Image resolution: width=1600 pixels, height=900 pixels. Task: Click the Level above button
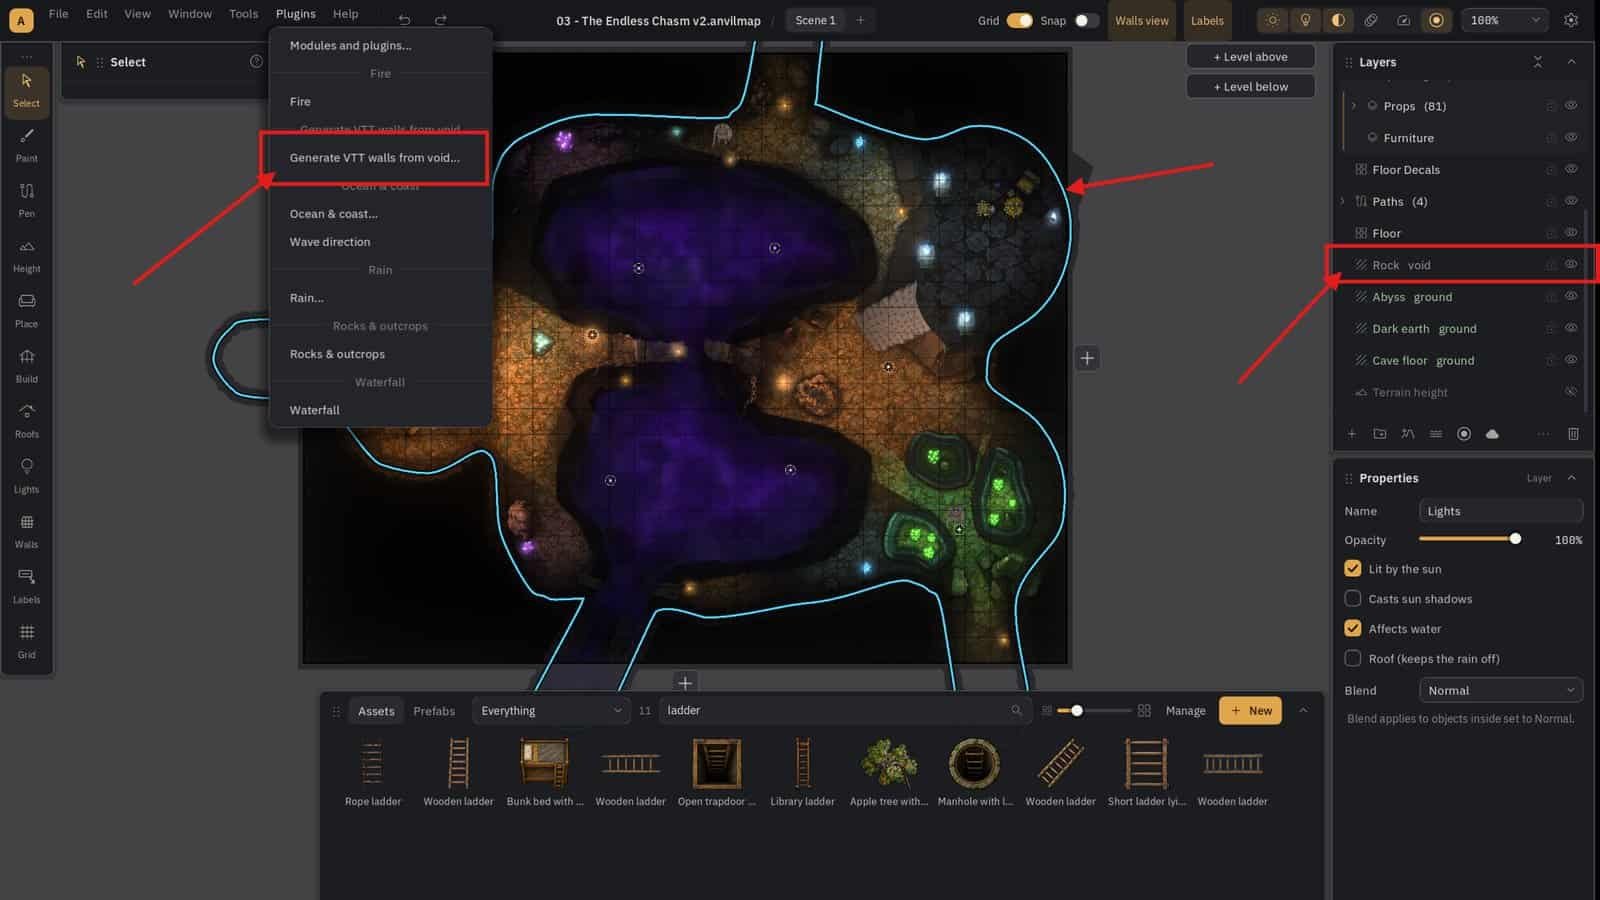click(1250, 57)
